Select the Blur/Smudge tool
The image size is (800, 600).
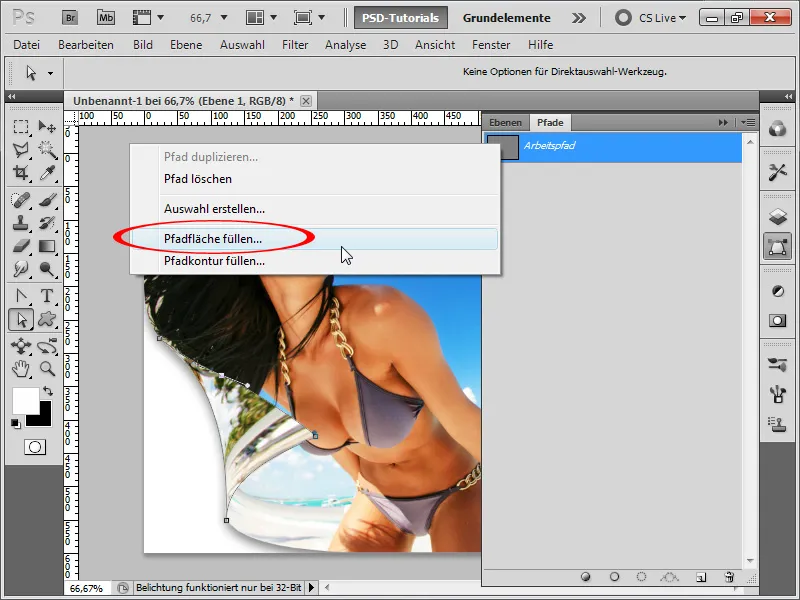[x=21, y=268]
